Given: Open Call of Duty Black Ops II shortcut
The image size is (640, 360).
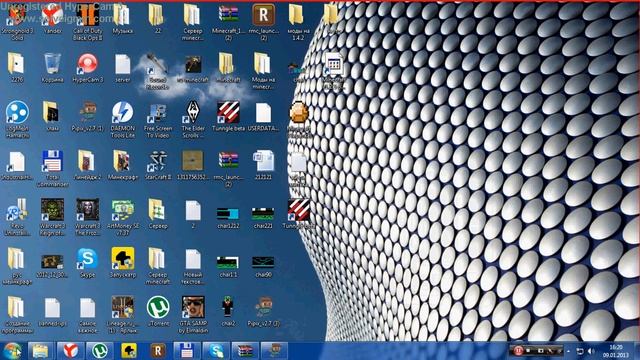Looking at the screenshot, I should click(87, 22).
